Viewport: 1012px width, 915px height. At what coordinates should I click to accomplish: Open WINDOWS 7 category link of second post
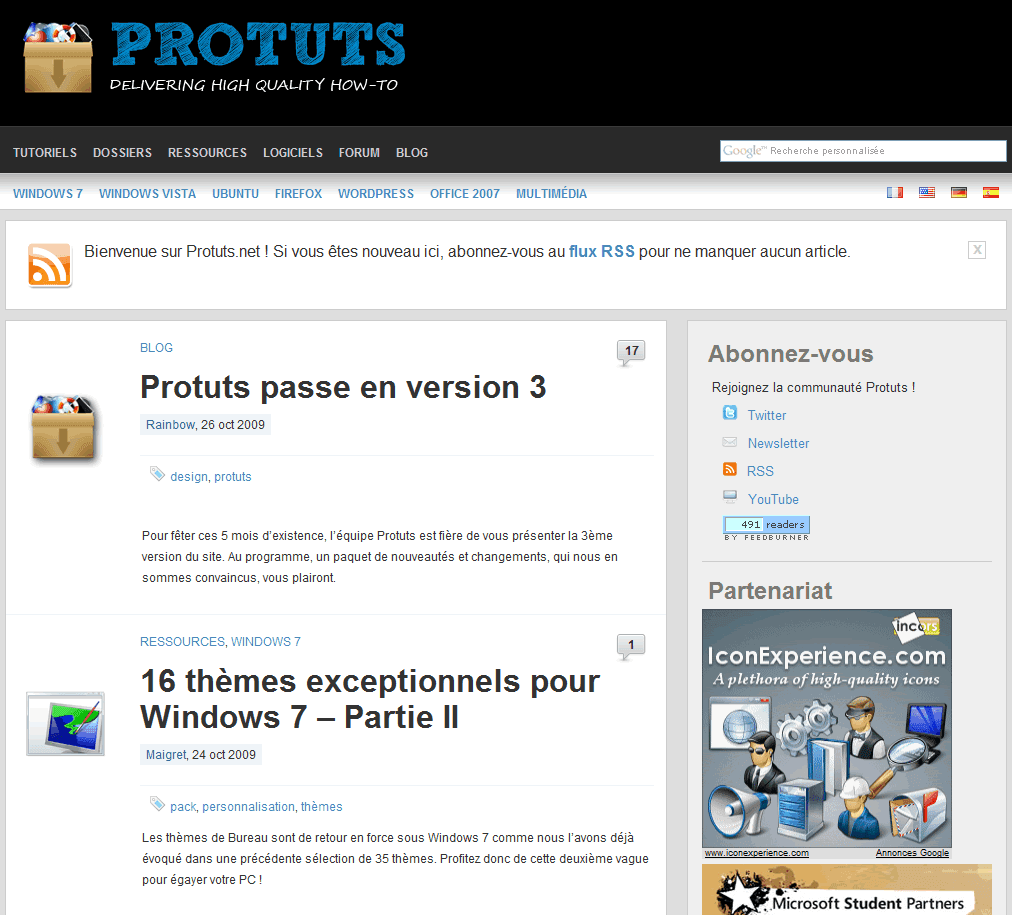(266, 642)
